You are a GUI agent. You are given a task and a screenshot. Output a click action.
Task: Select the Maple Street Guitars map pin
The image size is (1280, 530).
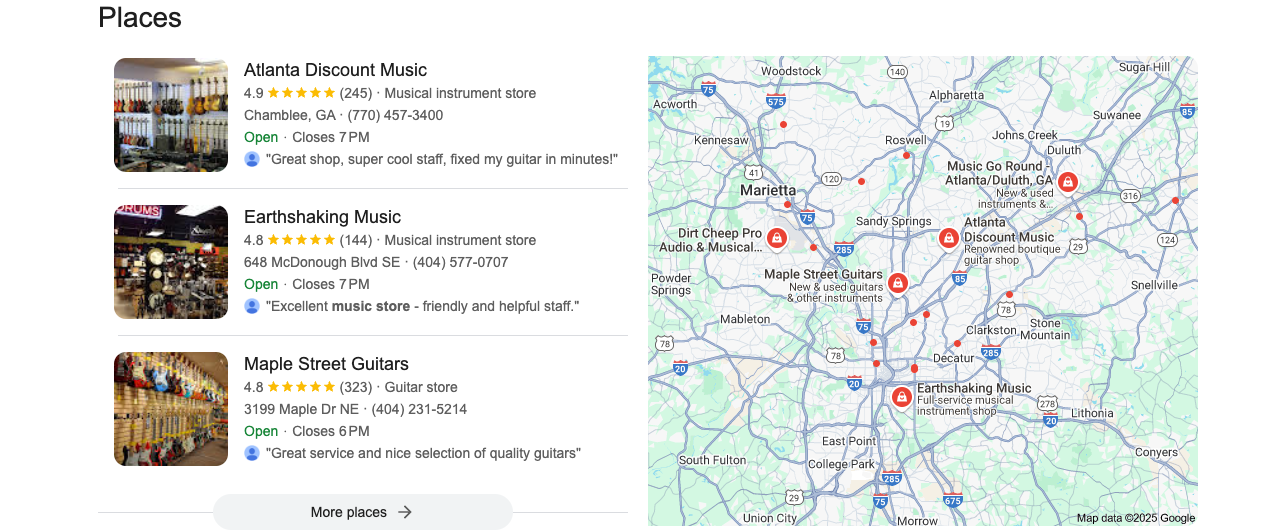coord(898,283)
